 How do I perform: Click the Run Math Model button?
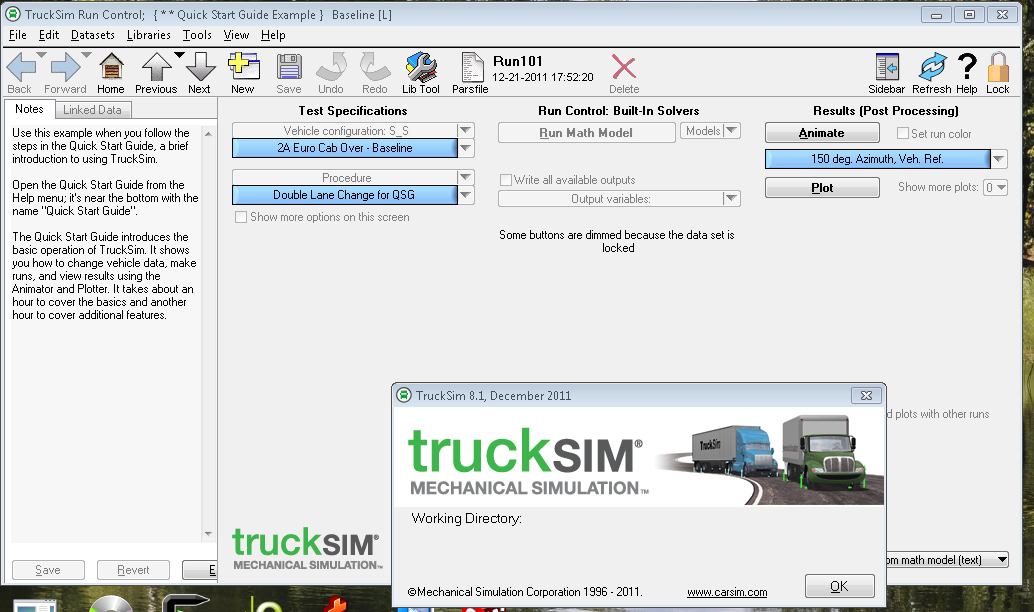point(586,133)
